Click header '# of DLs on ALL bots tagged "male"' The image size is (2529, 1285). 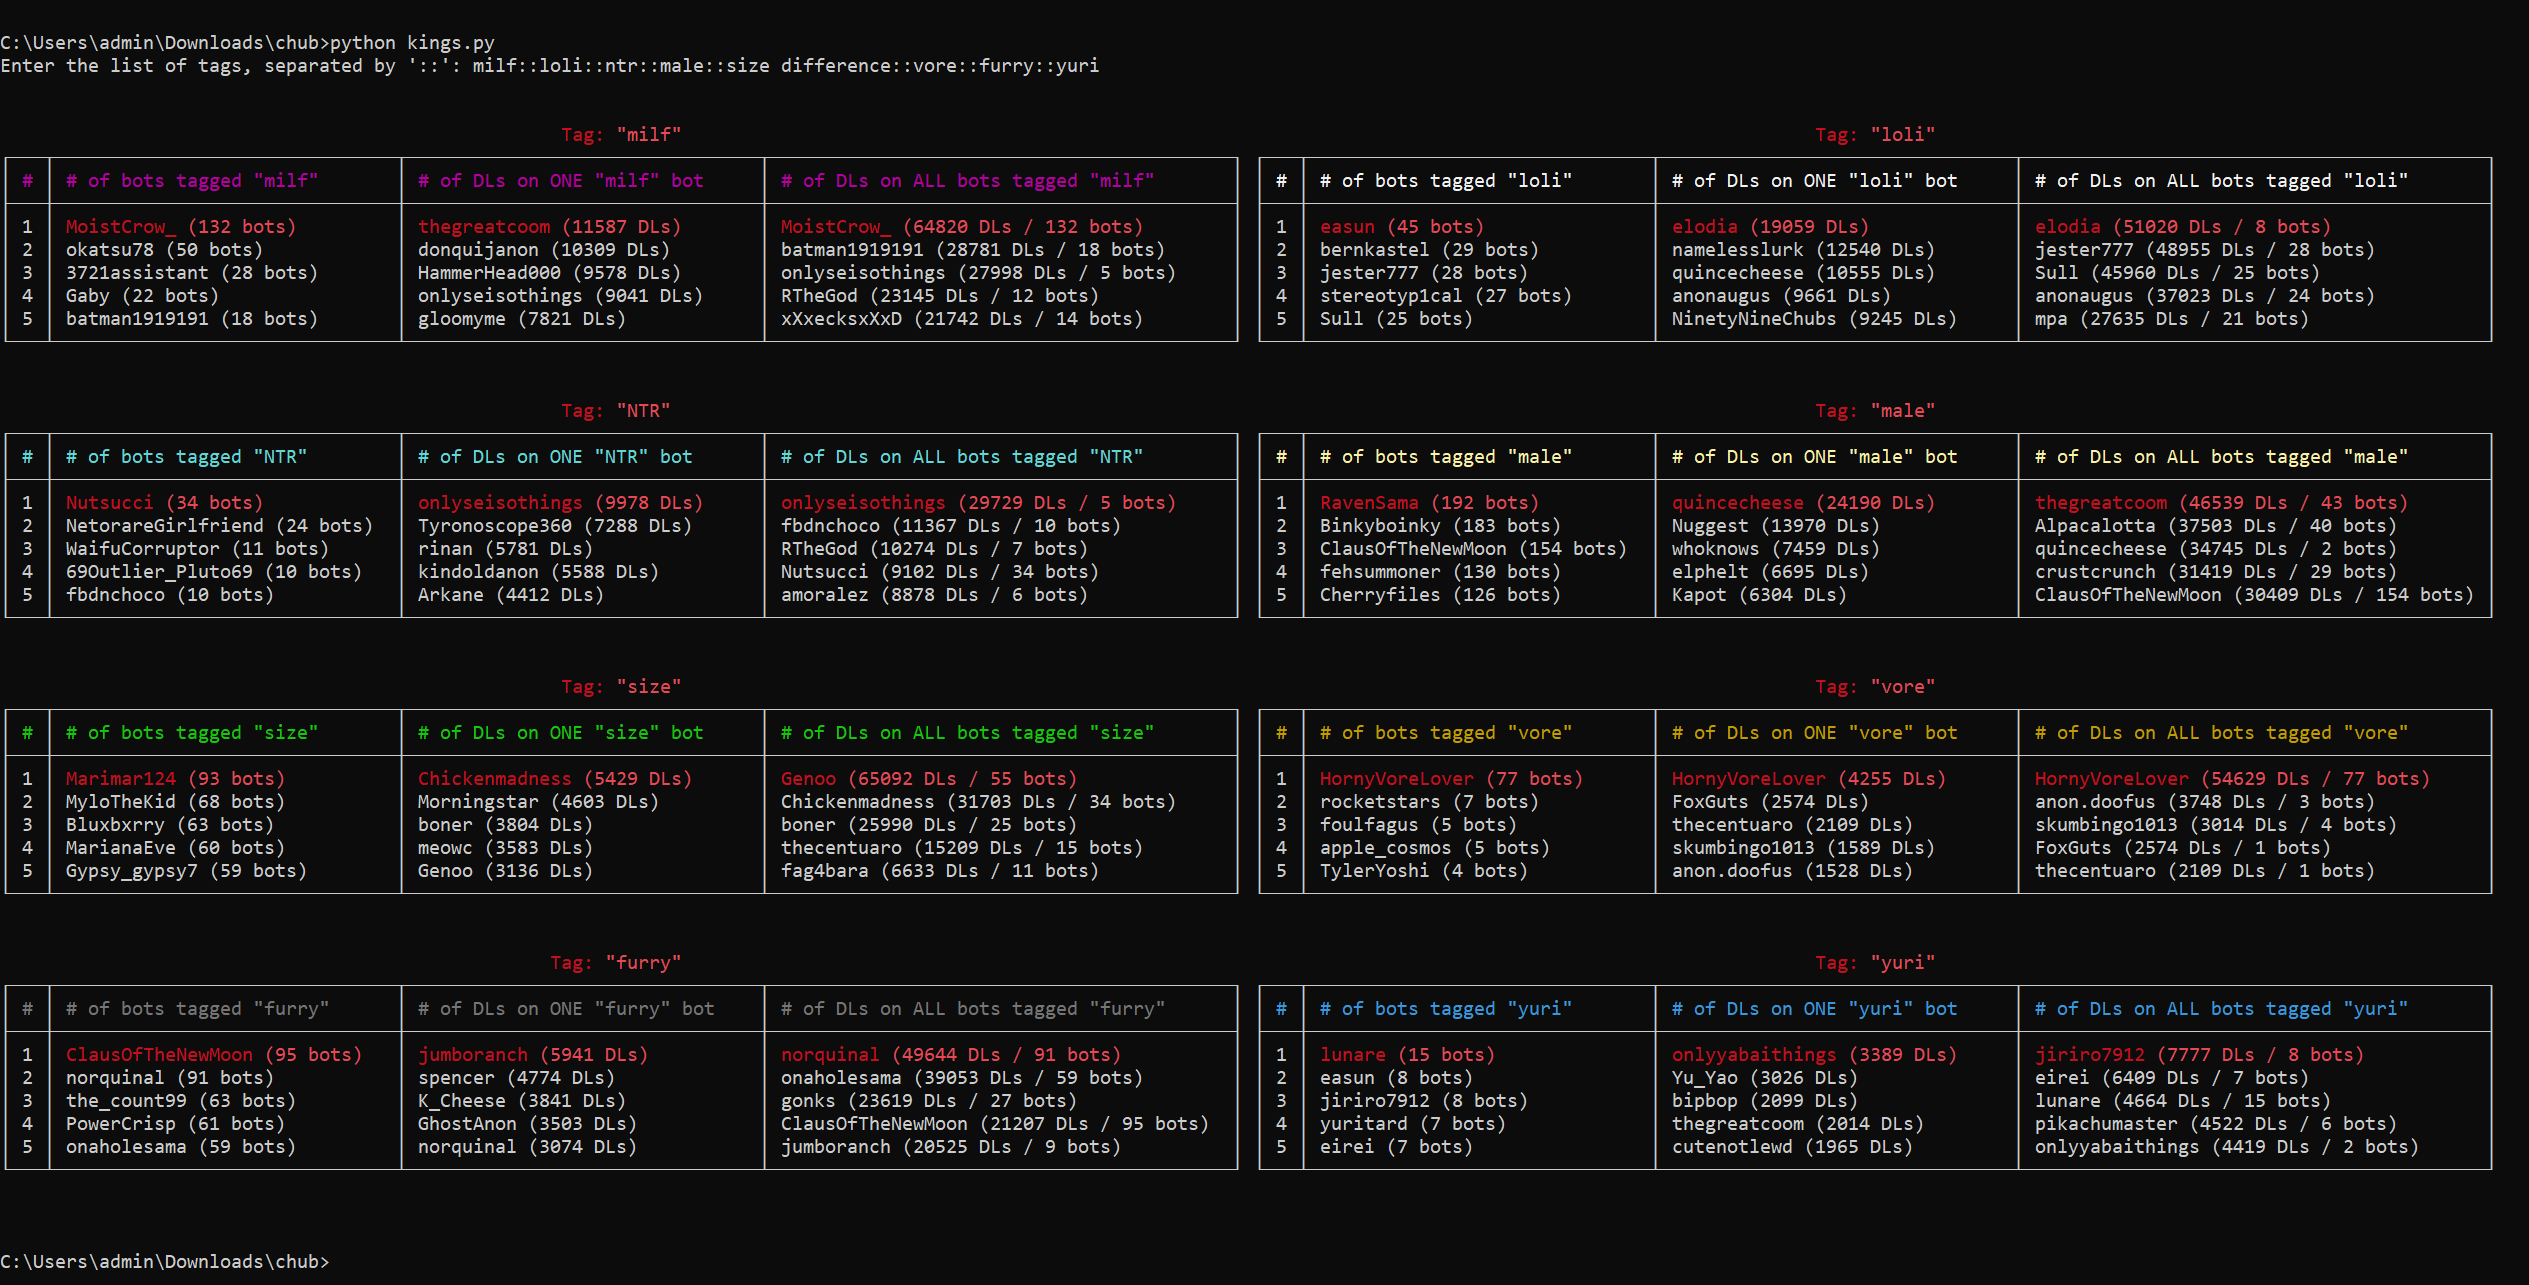tap(2221, 456)
